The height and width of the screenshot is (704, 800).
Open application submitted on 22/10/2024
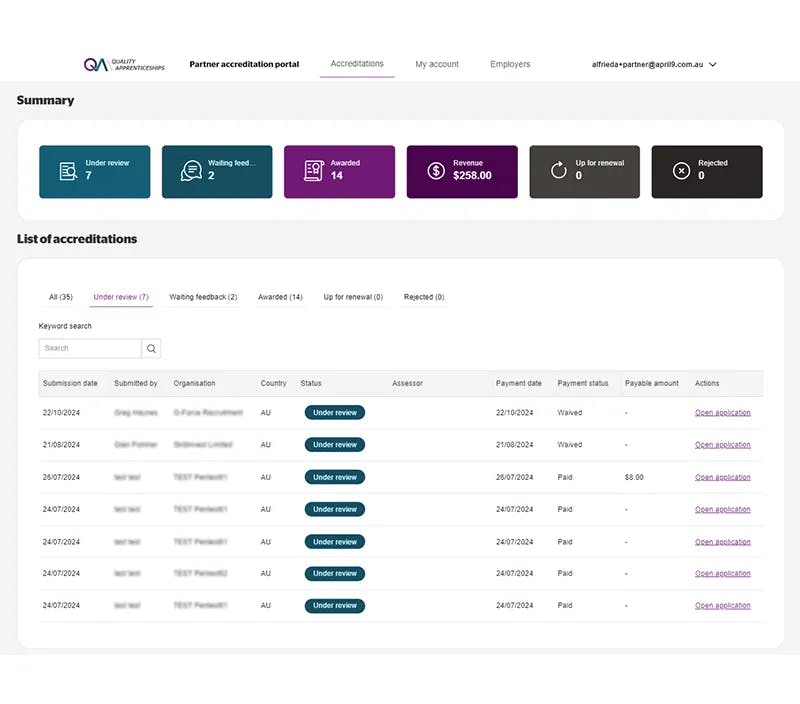tap(722, 413)
